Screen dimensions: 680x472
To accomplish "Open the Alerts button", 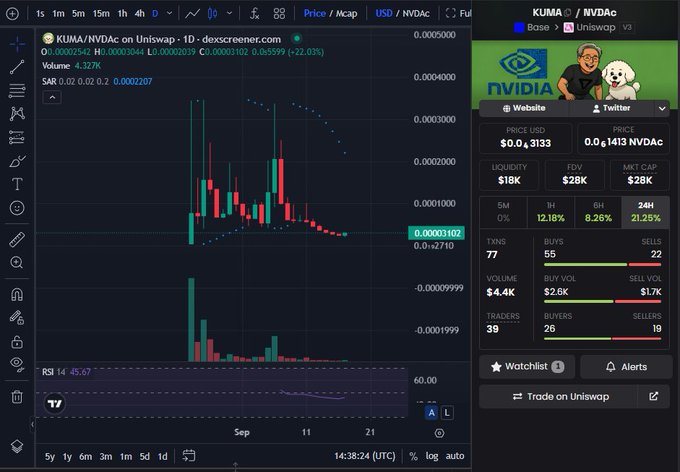I will [626, 367].
